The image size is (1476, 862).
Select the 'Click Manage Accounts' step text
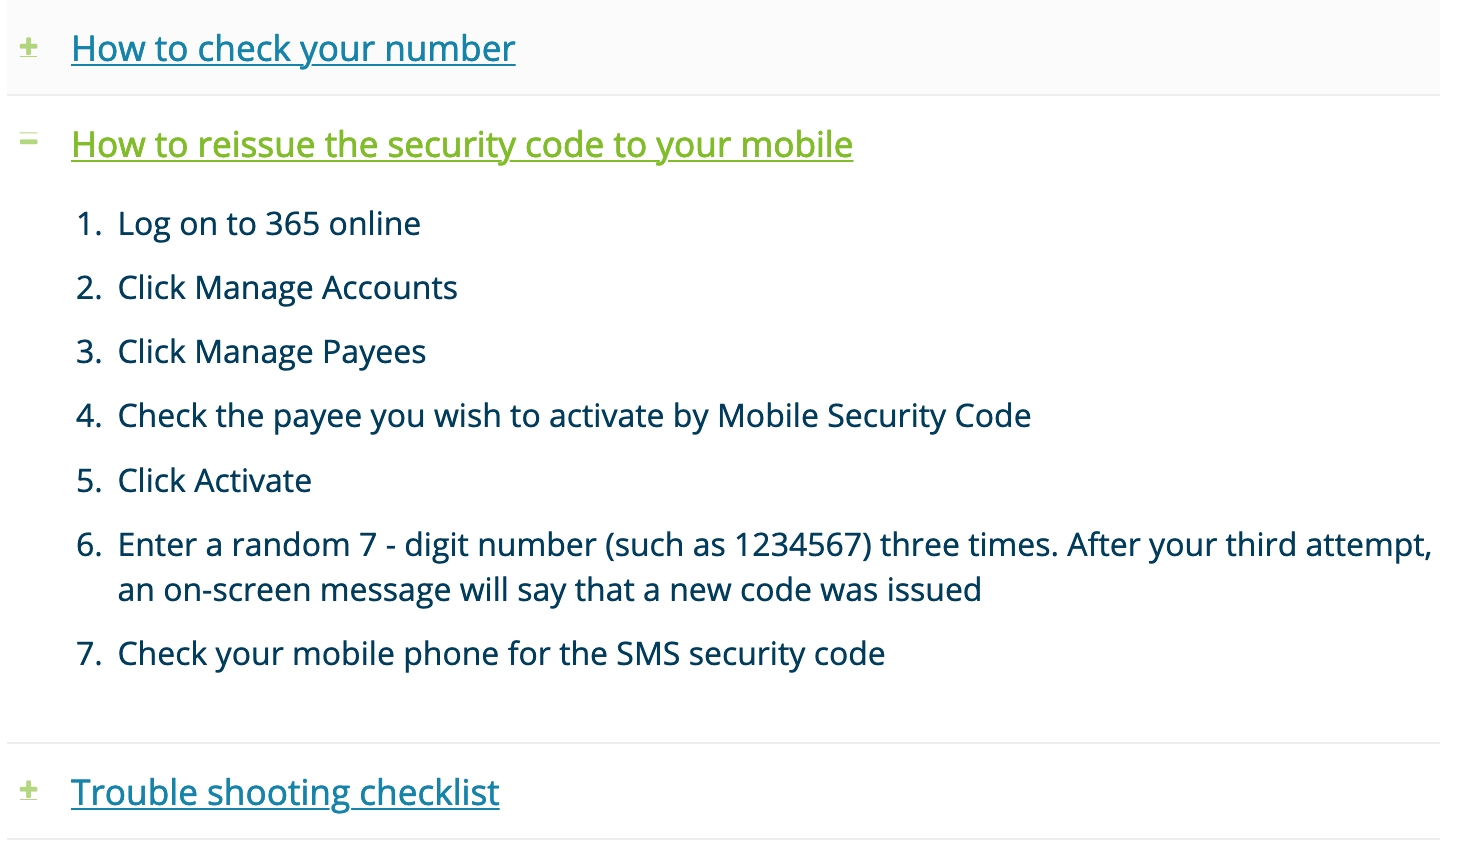(x=288, y=288)
